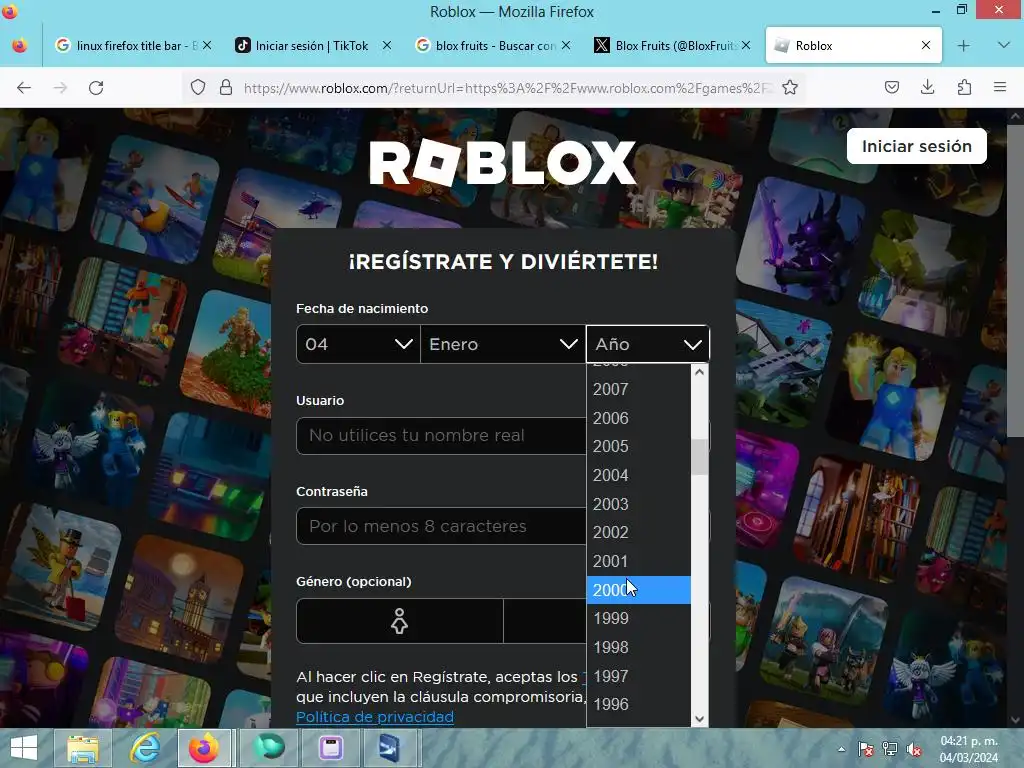1024x768 pixels.
Task: Click the Roblox logo
Action: [502, 163]
